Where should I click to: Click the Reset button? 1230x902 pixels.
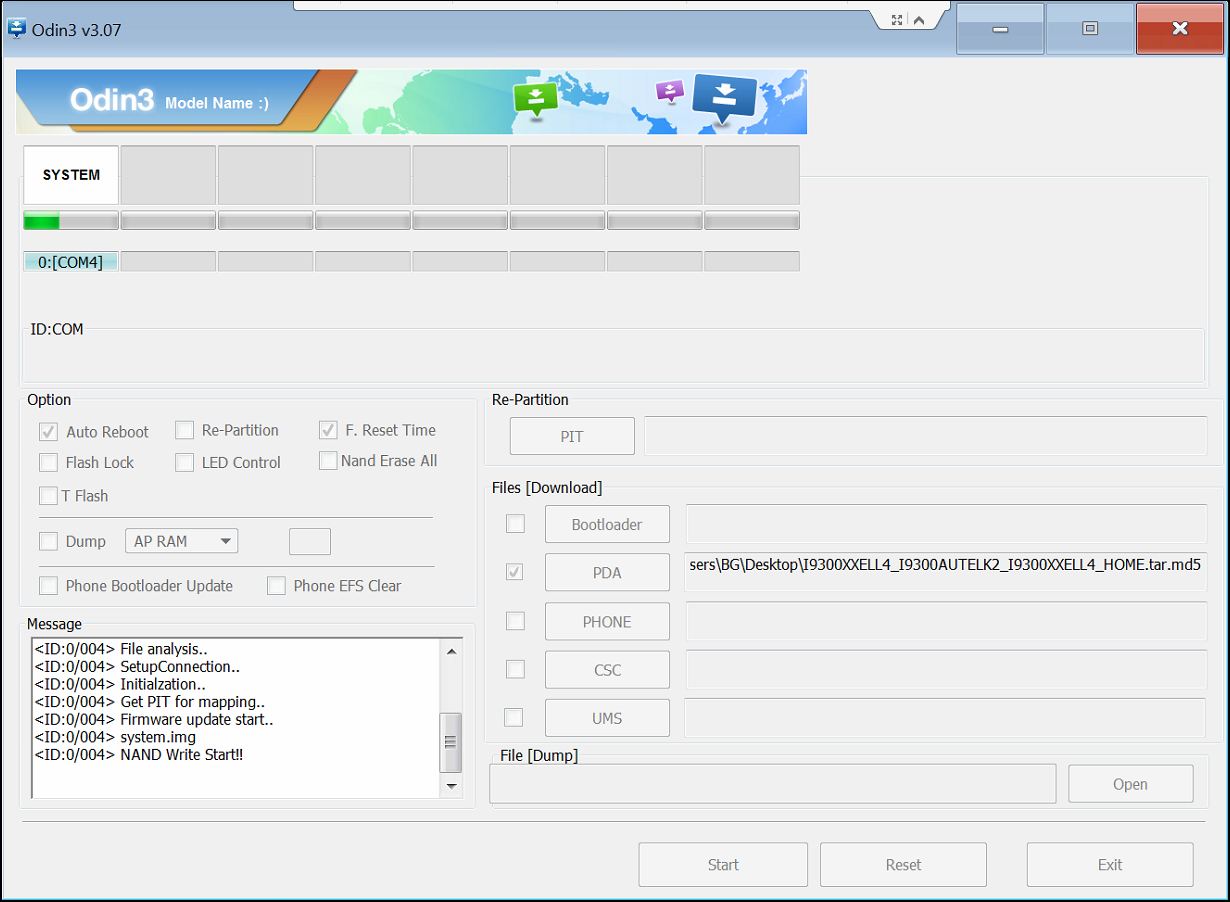click(903, 864)
